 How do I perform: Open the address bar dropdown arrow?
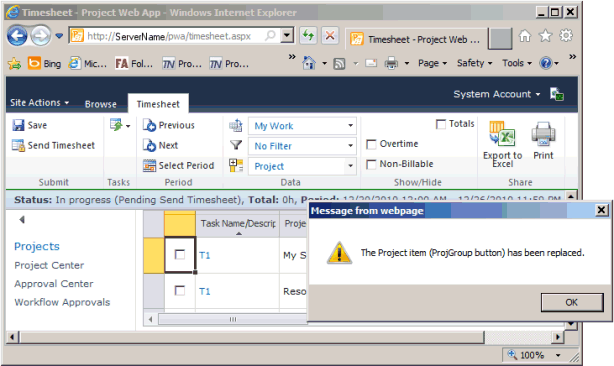[287, 36]
